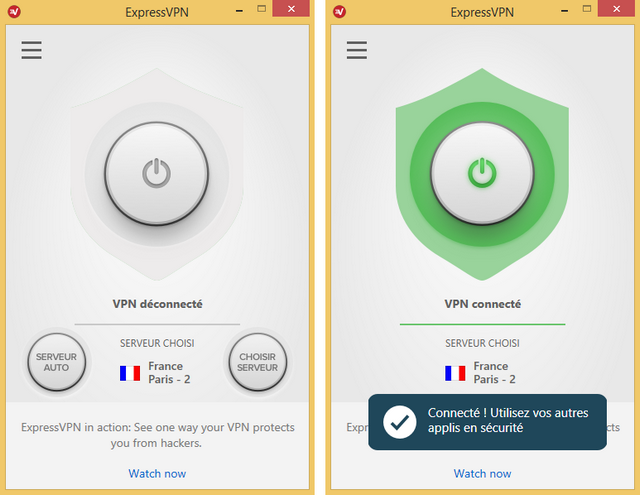Open hamburger menu in connected window
The width and height of the screenshot is (640, 495).
[357, 50]
